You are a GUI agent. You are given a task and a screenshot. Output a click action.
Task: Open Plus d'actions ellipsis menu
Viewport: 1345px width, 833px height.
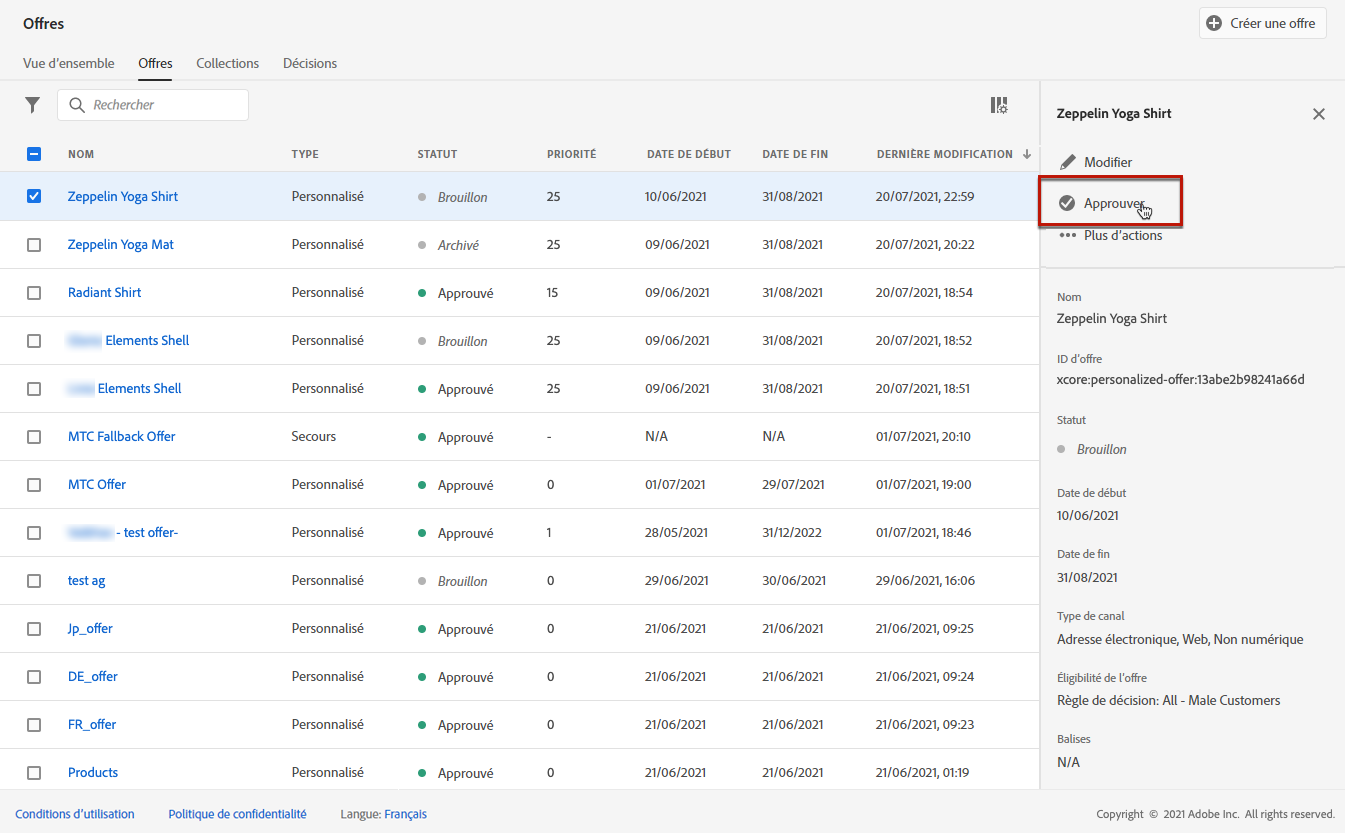pos(1067,236)
